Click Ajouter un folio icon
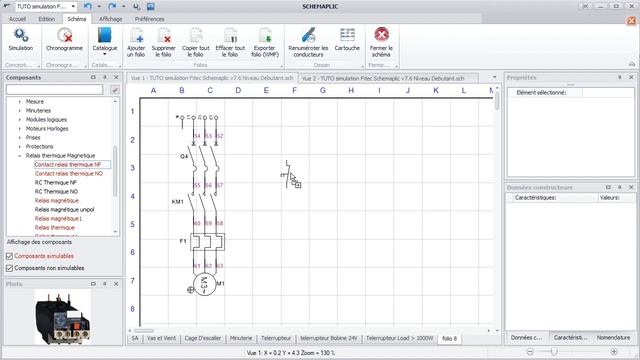The width and height of the screenshot is (640, 360). click(136, 36)
